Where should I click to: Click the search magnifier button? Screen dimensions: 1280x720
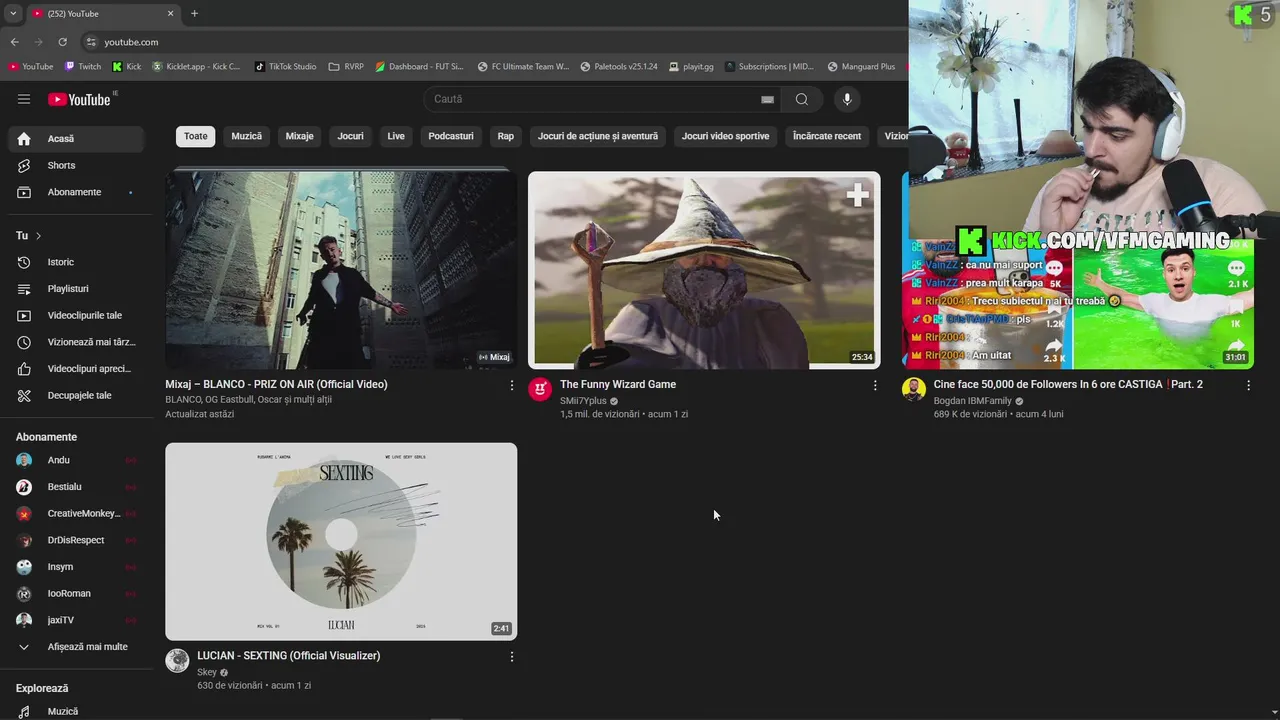point(802,99)
